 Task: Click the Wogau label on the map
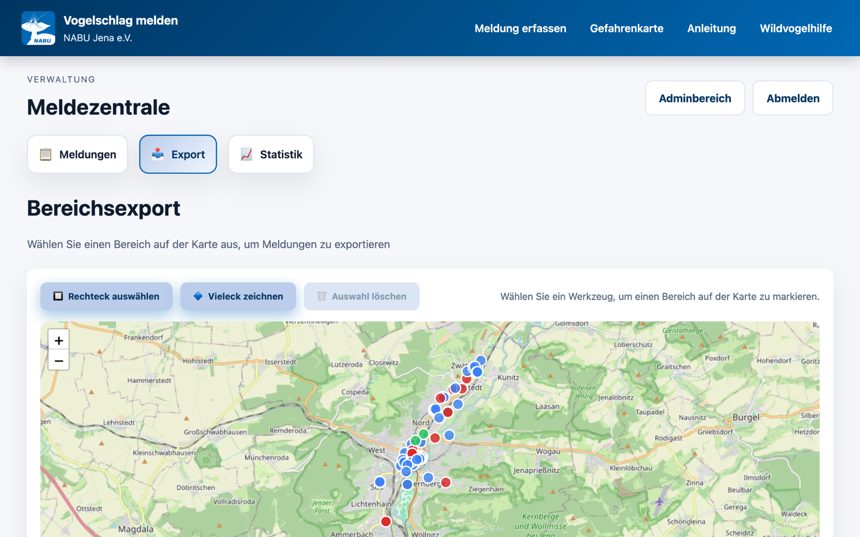[548, 451]
